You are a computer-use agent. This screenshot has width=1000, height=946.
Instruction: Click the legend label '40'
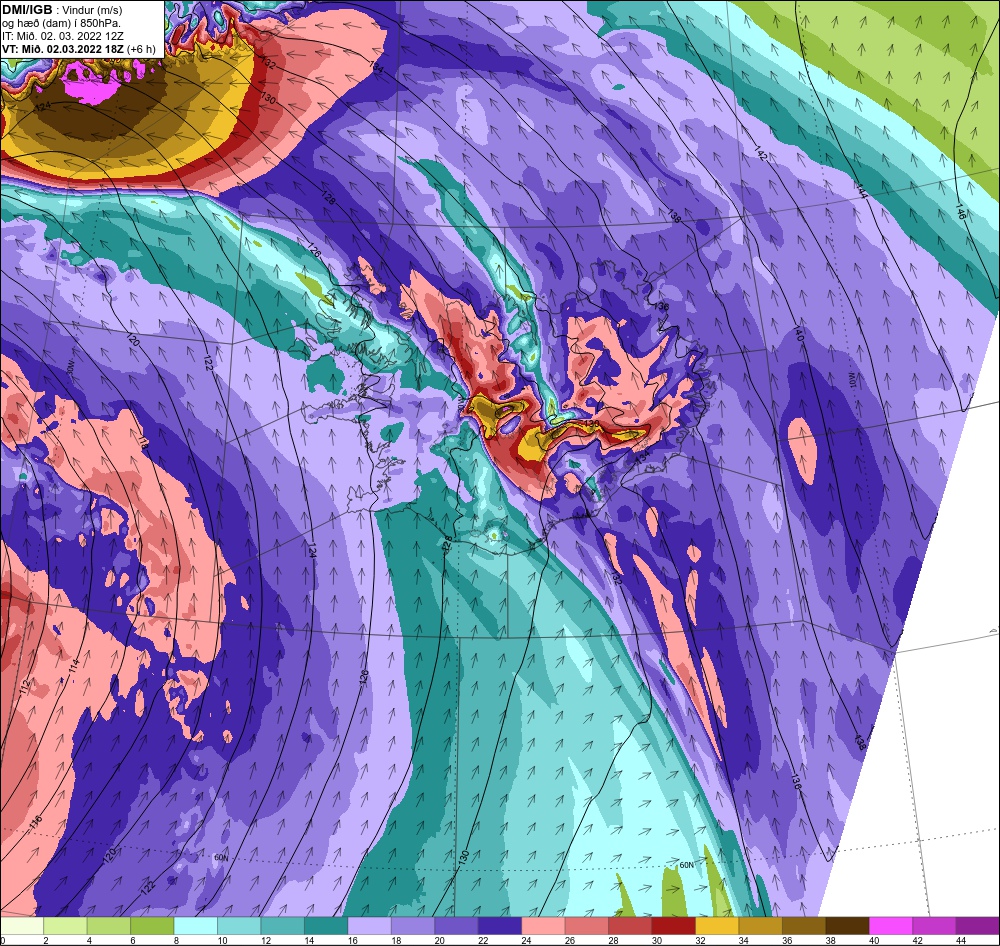click(872, 940)
